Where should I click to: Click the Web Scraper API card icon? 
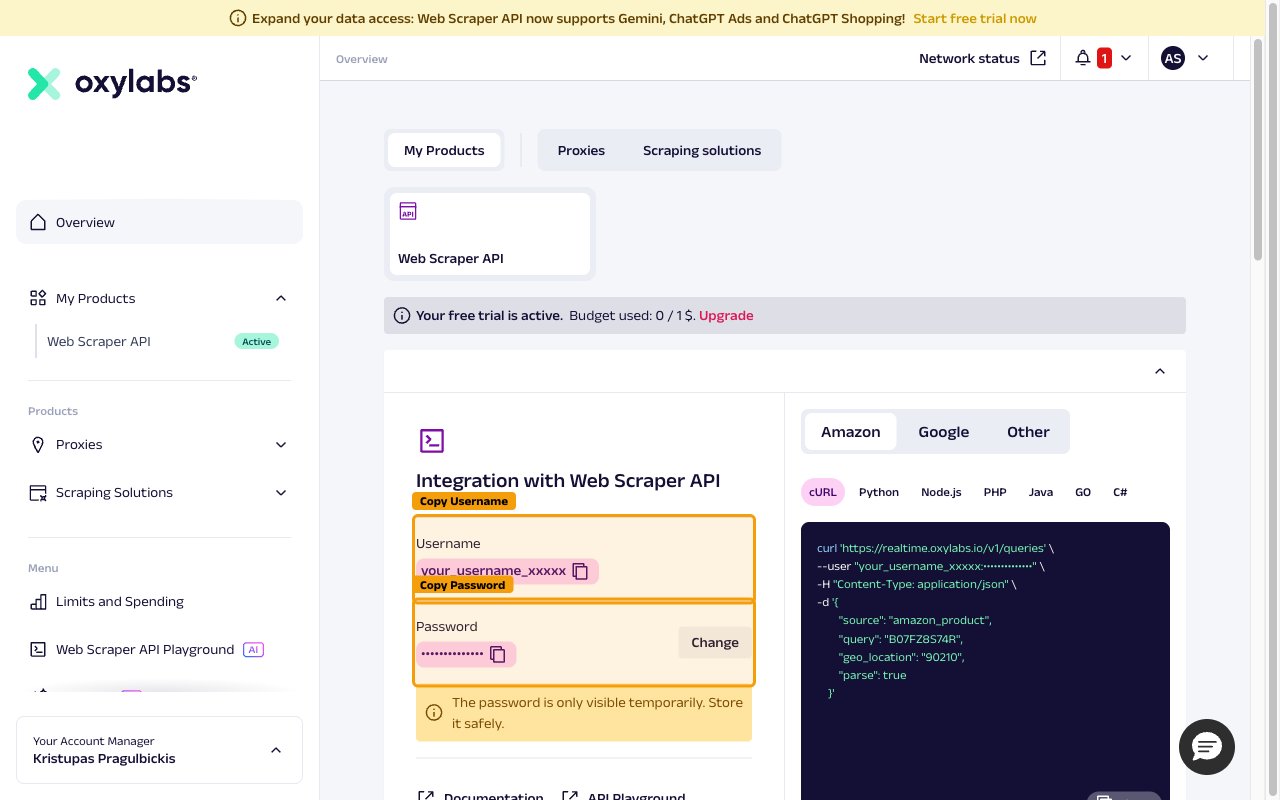point(408,211)
